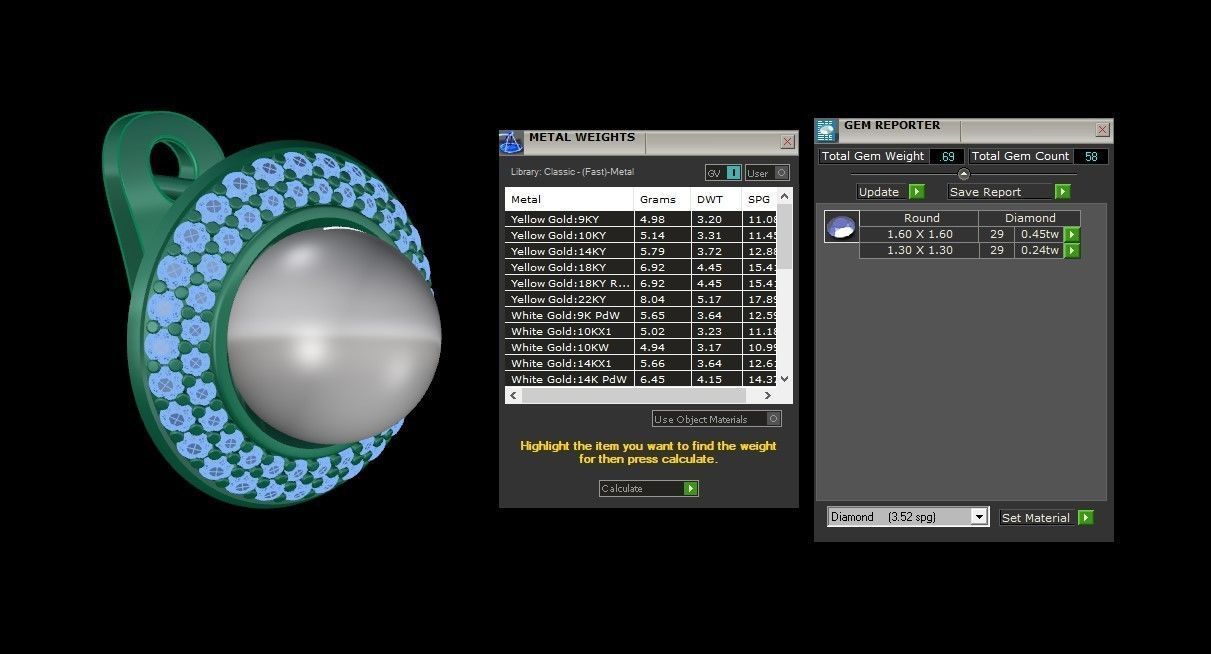The image size is (1211, 654).
Task: Click the Total Gem Count 58 field
Action: coord(1091,156)
